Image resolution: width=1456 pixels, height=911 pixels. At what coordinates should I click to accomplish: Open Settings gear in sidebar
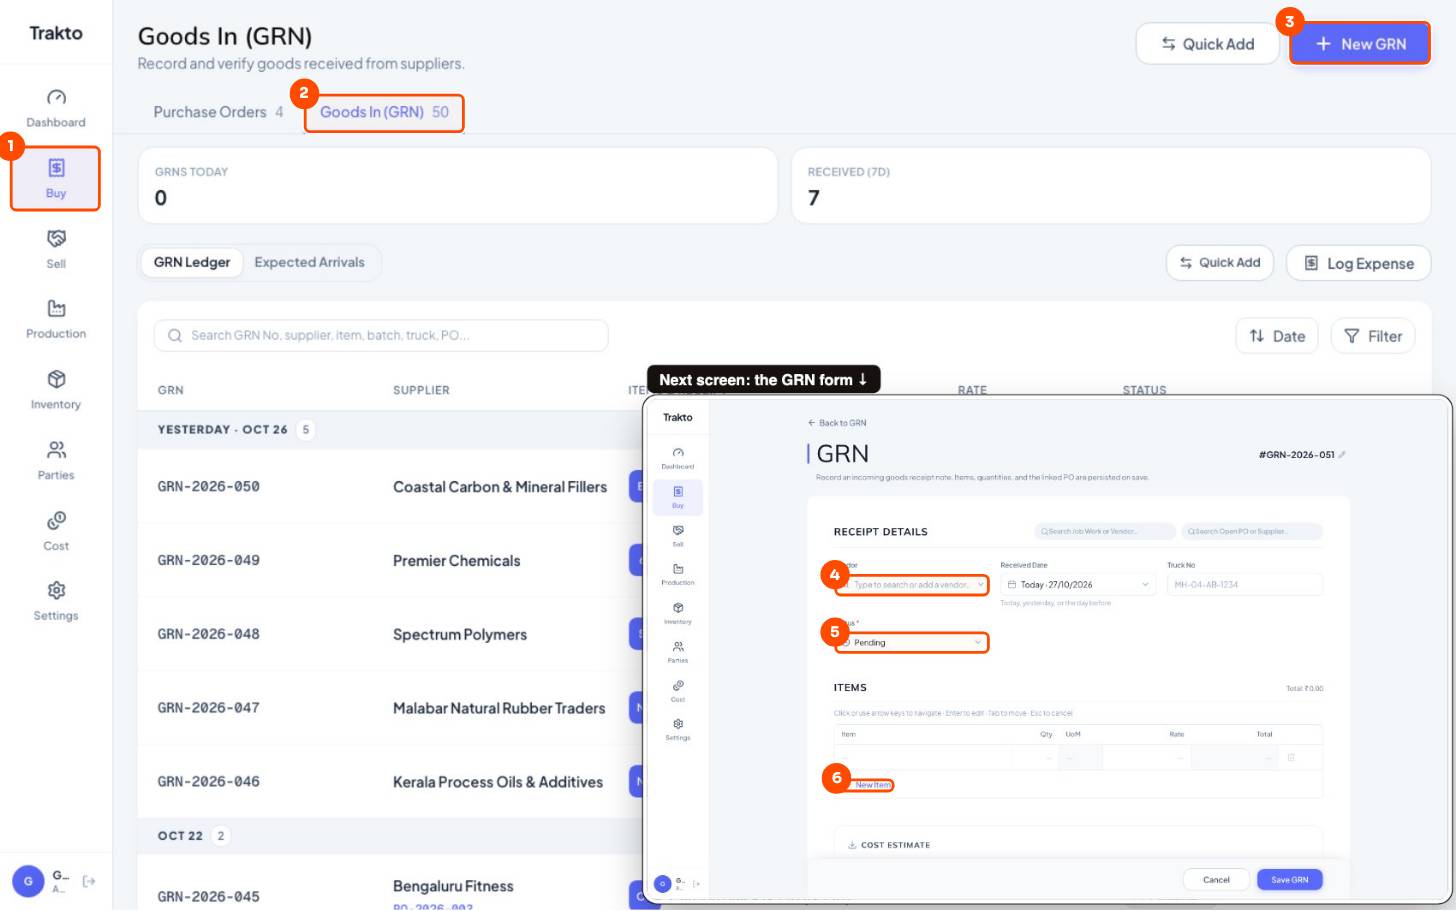pos(56,601)
